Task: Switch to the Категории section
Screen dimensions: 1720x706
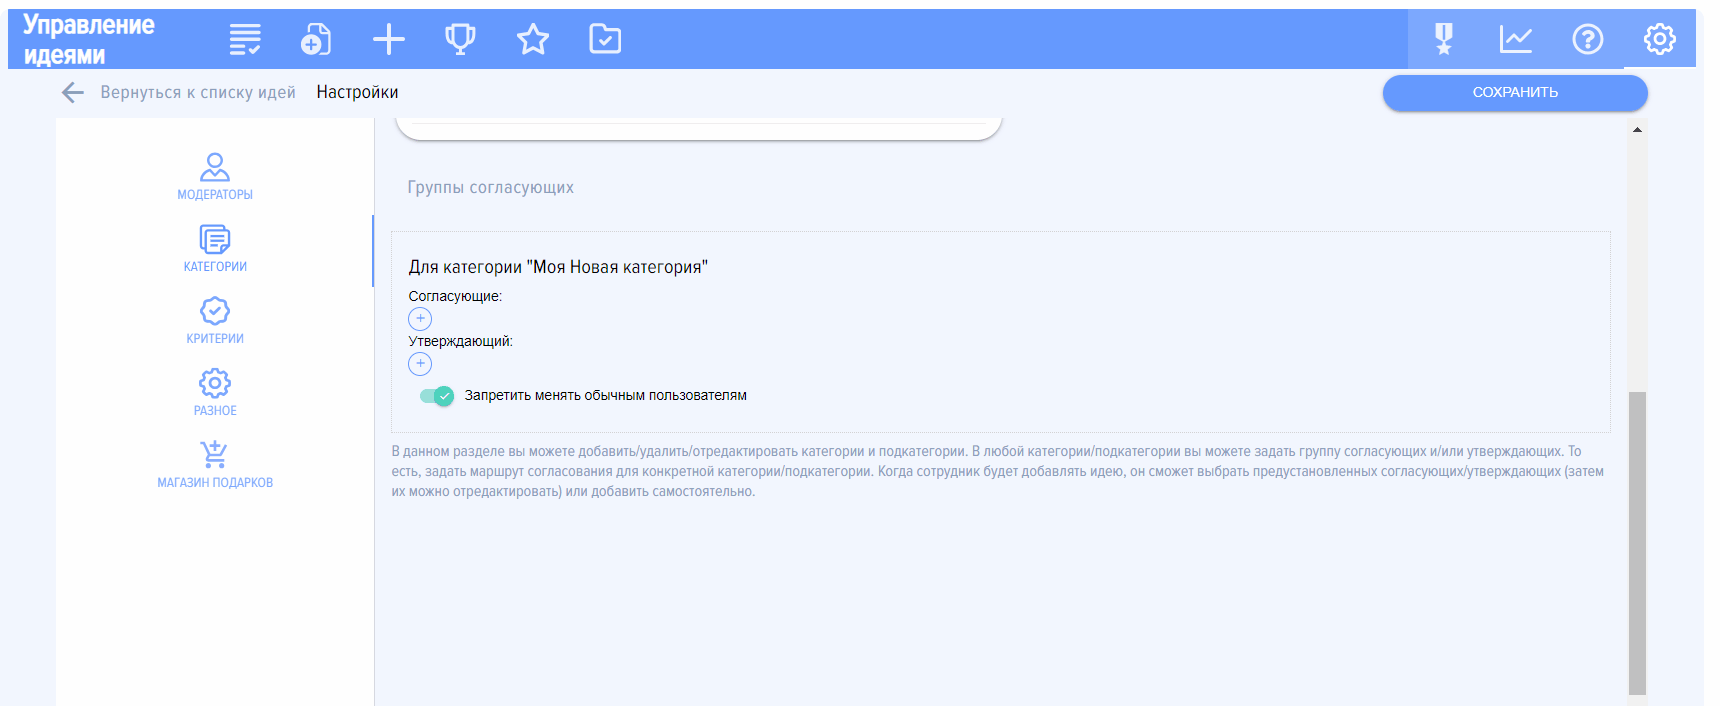Action: coord(215,248)
